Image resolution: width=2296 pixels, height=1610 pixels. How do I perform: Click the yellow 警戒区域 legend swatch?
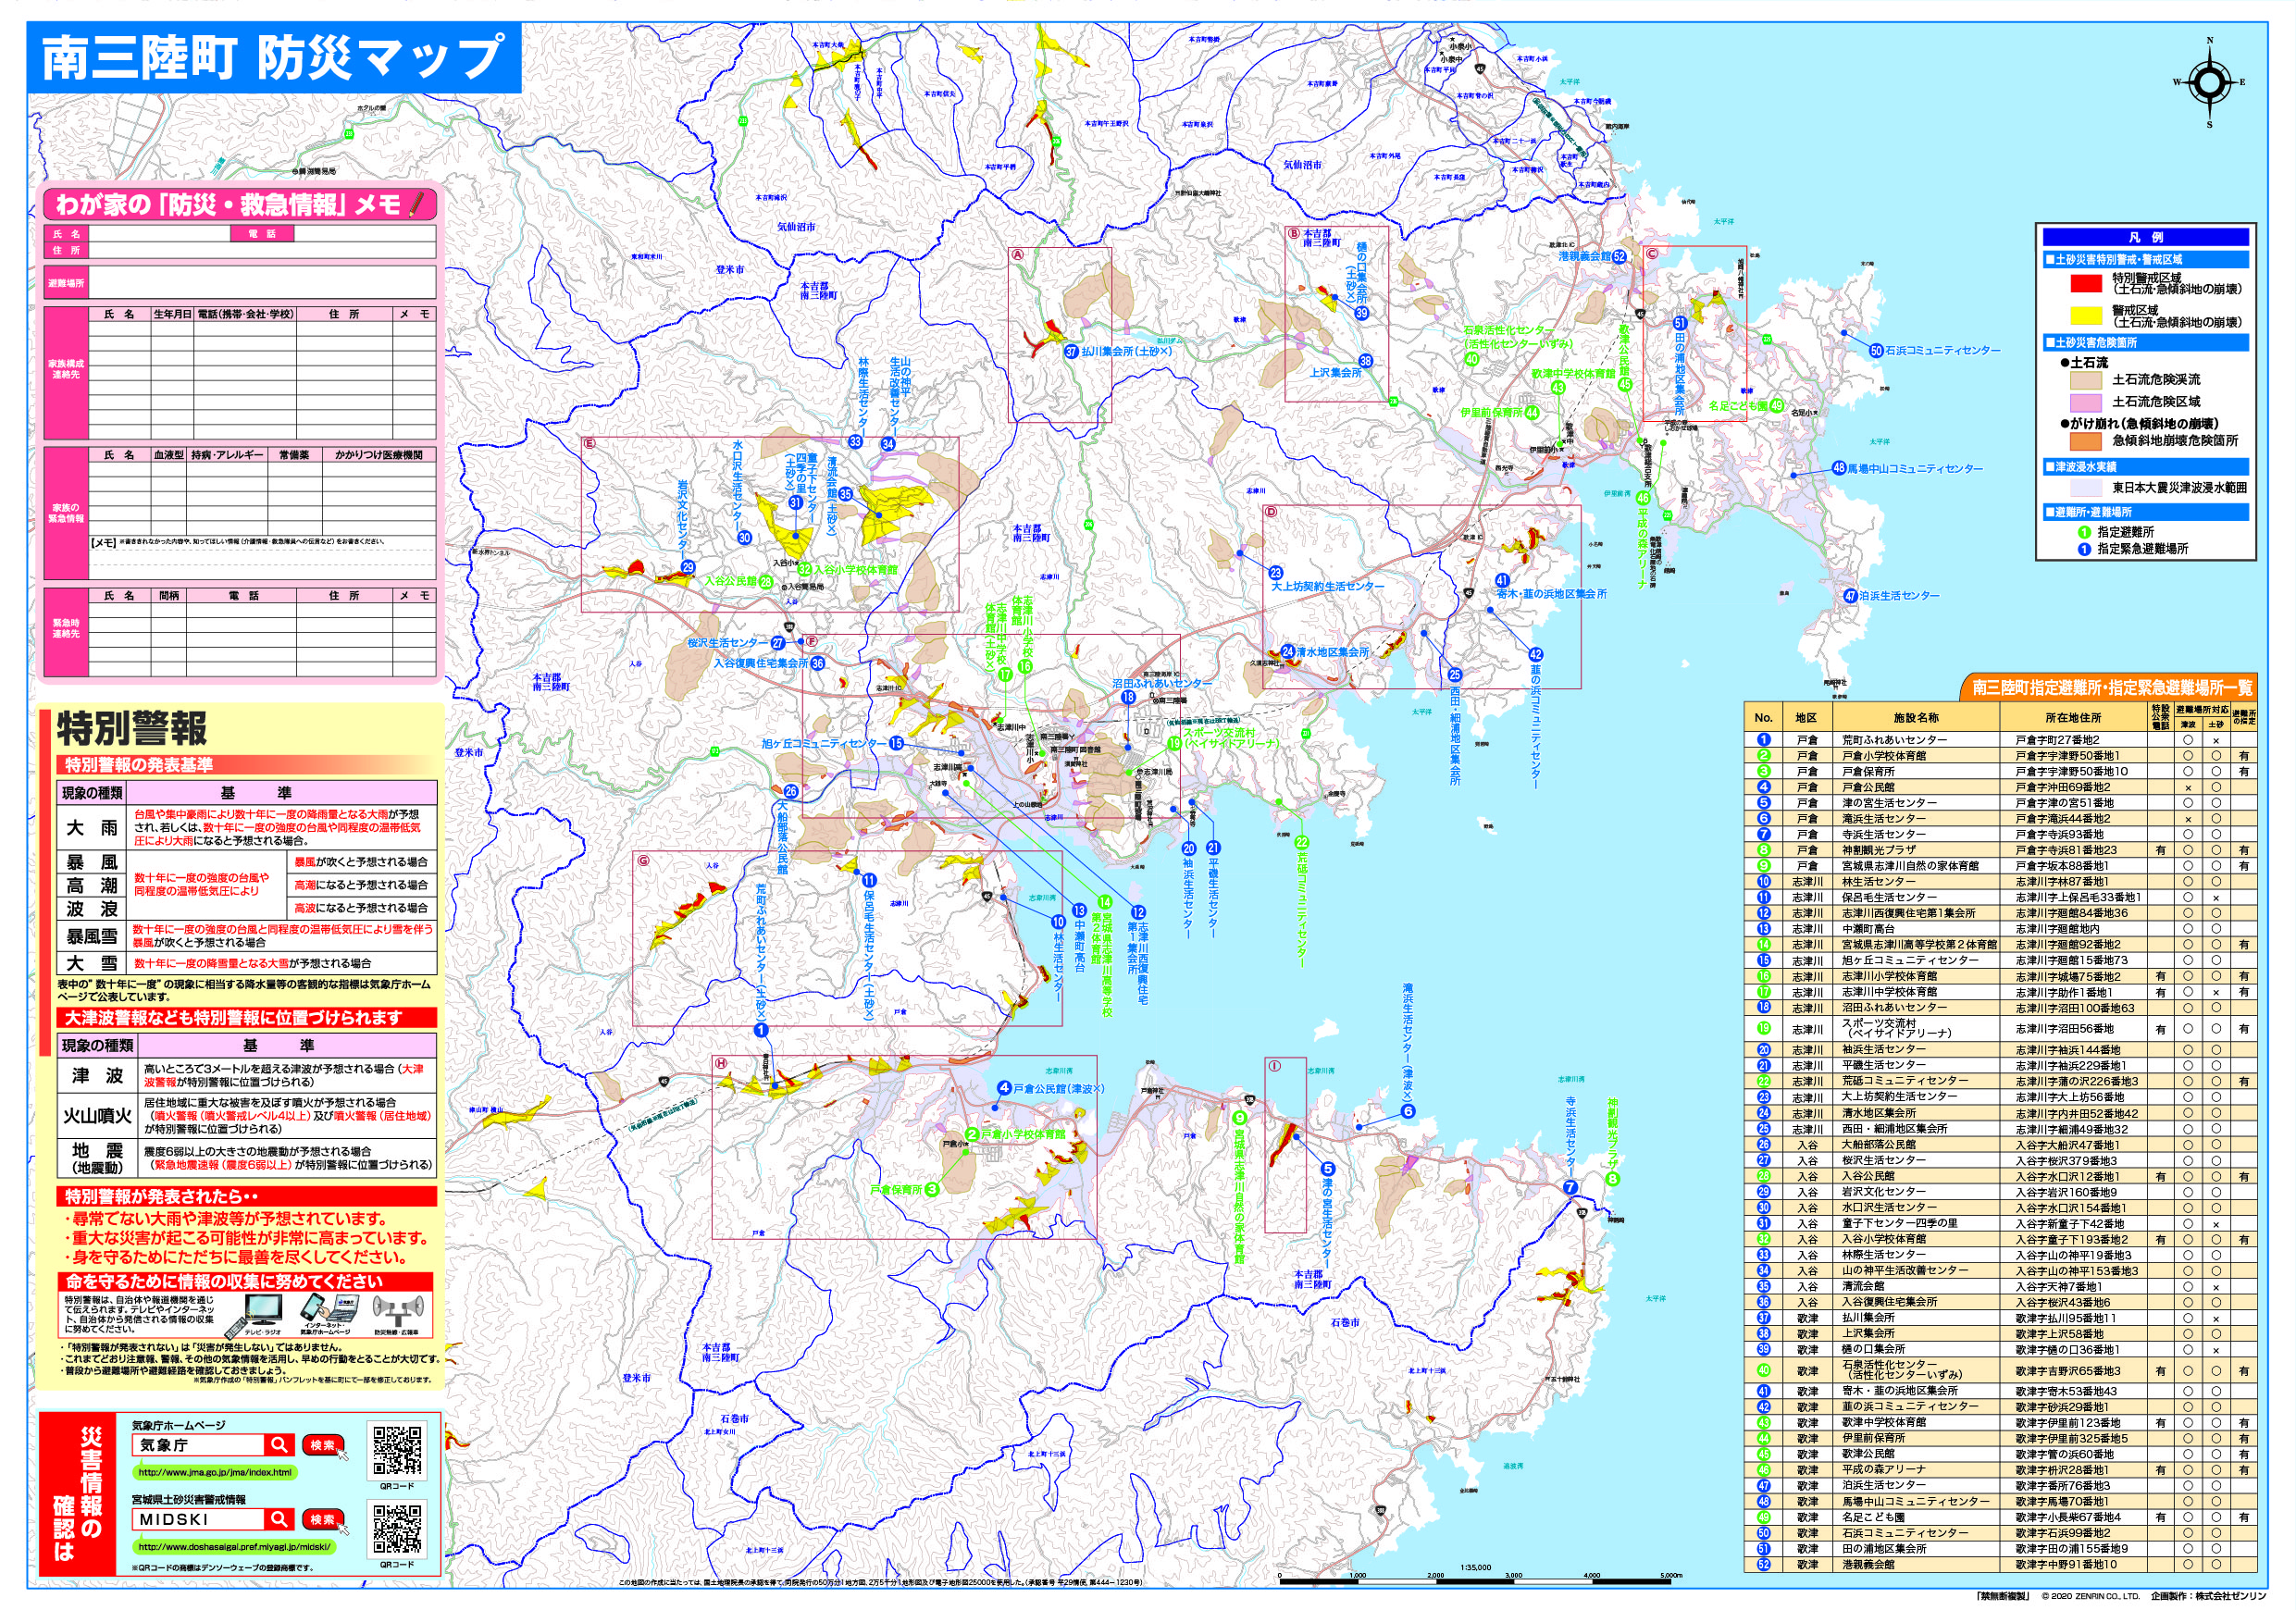pos(2086,316)
